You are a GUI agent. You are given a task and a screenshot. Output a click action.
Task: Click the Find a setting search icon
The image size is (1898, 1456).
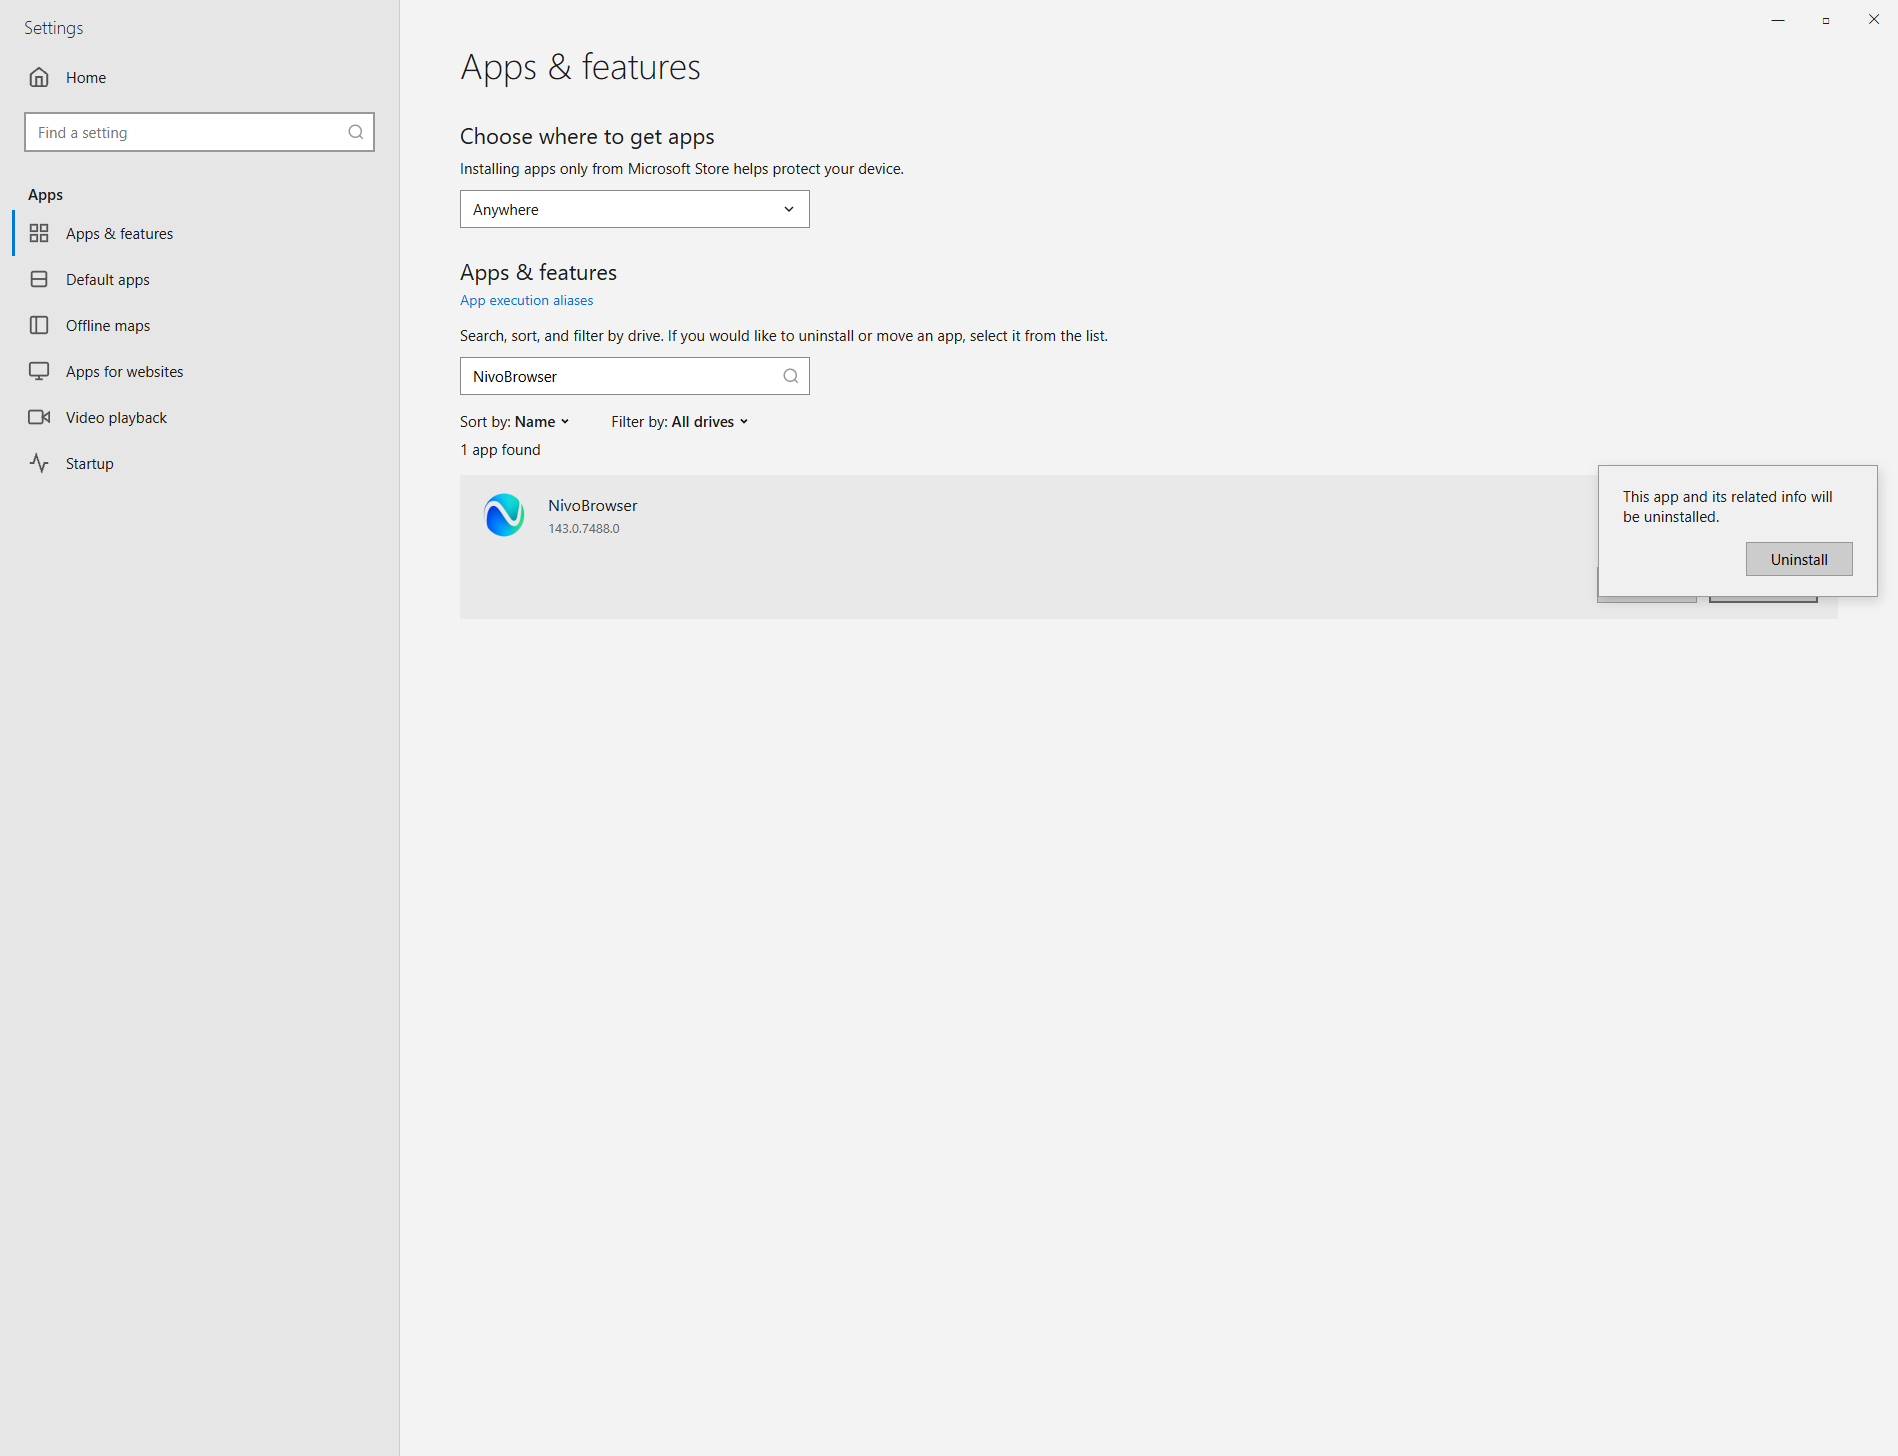click(x=355, y=132)
